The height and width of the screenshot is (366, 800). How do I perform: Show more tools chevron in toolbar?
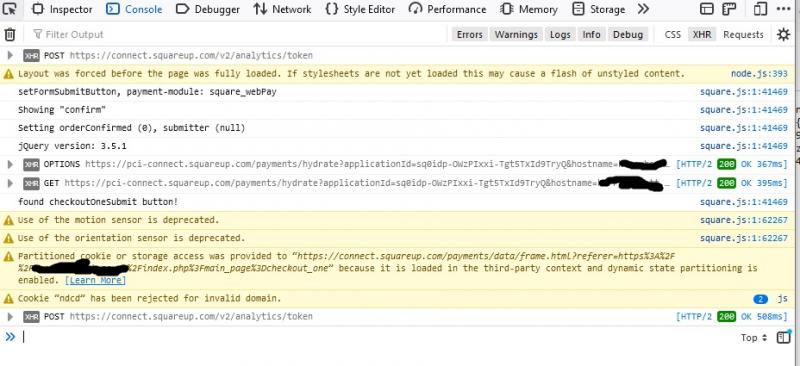pos(643,9)
